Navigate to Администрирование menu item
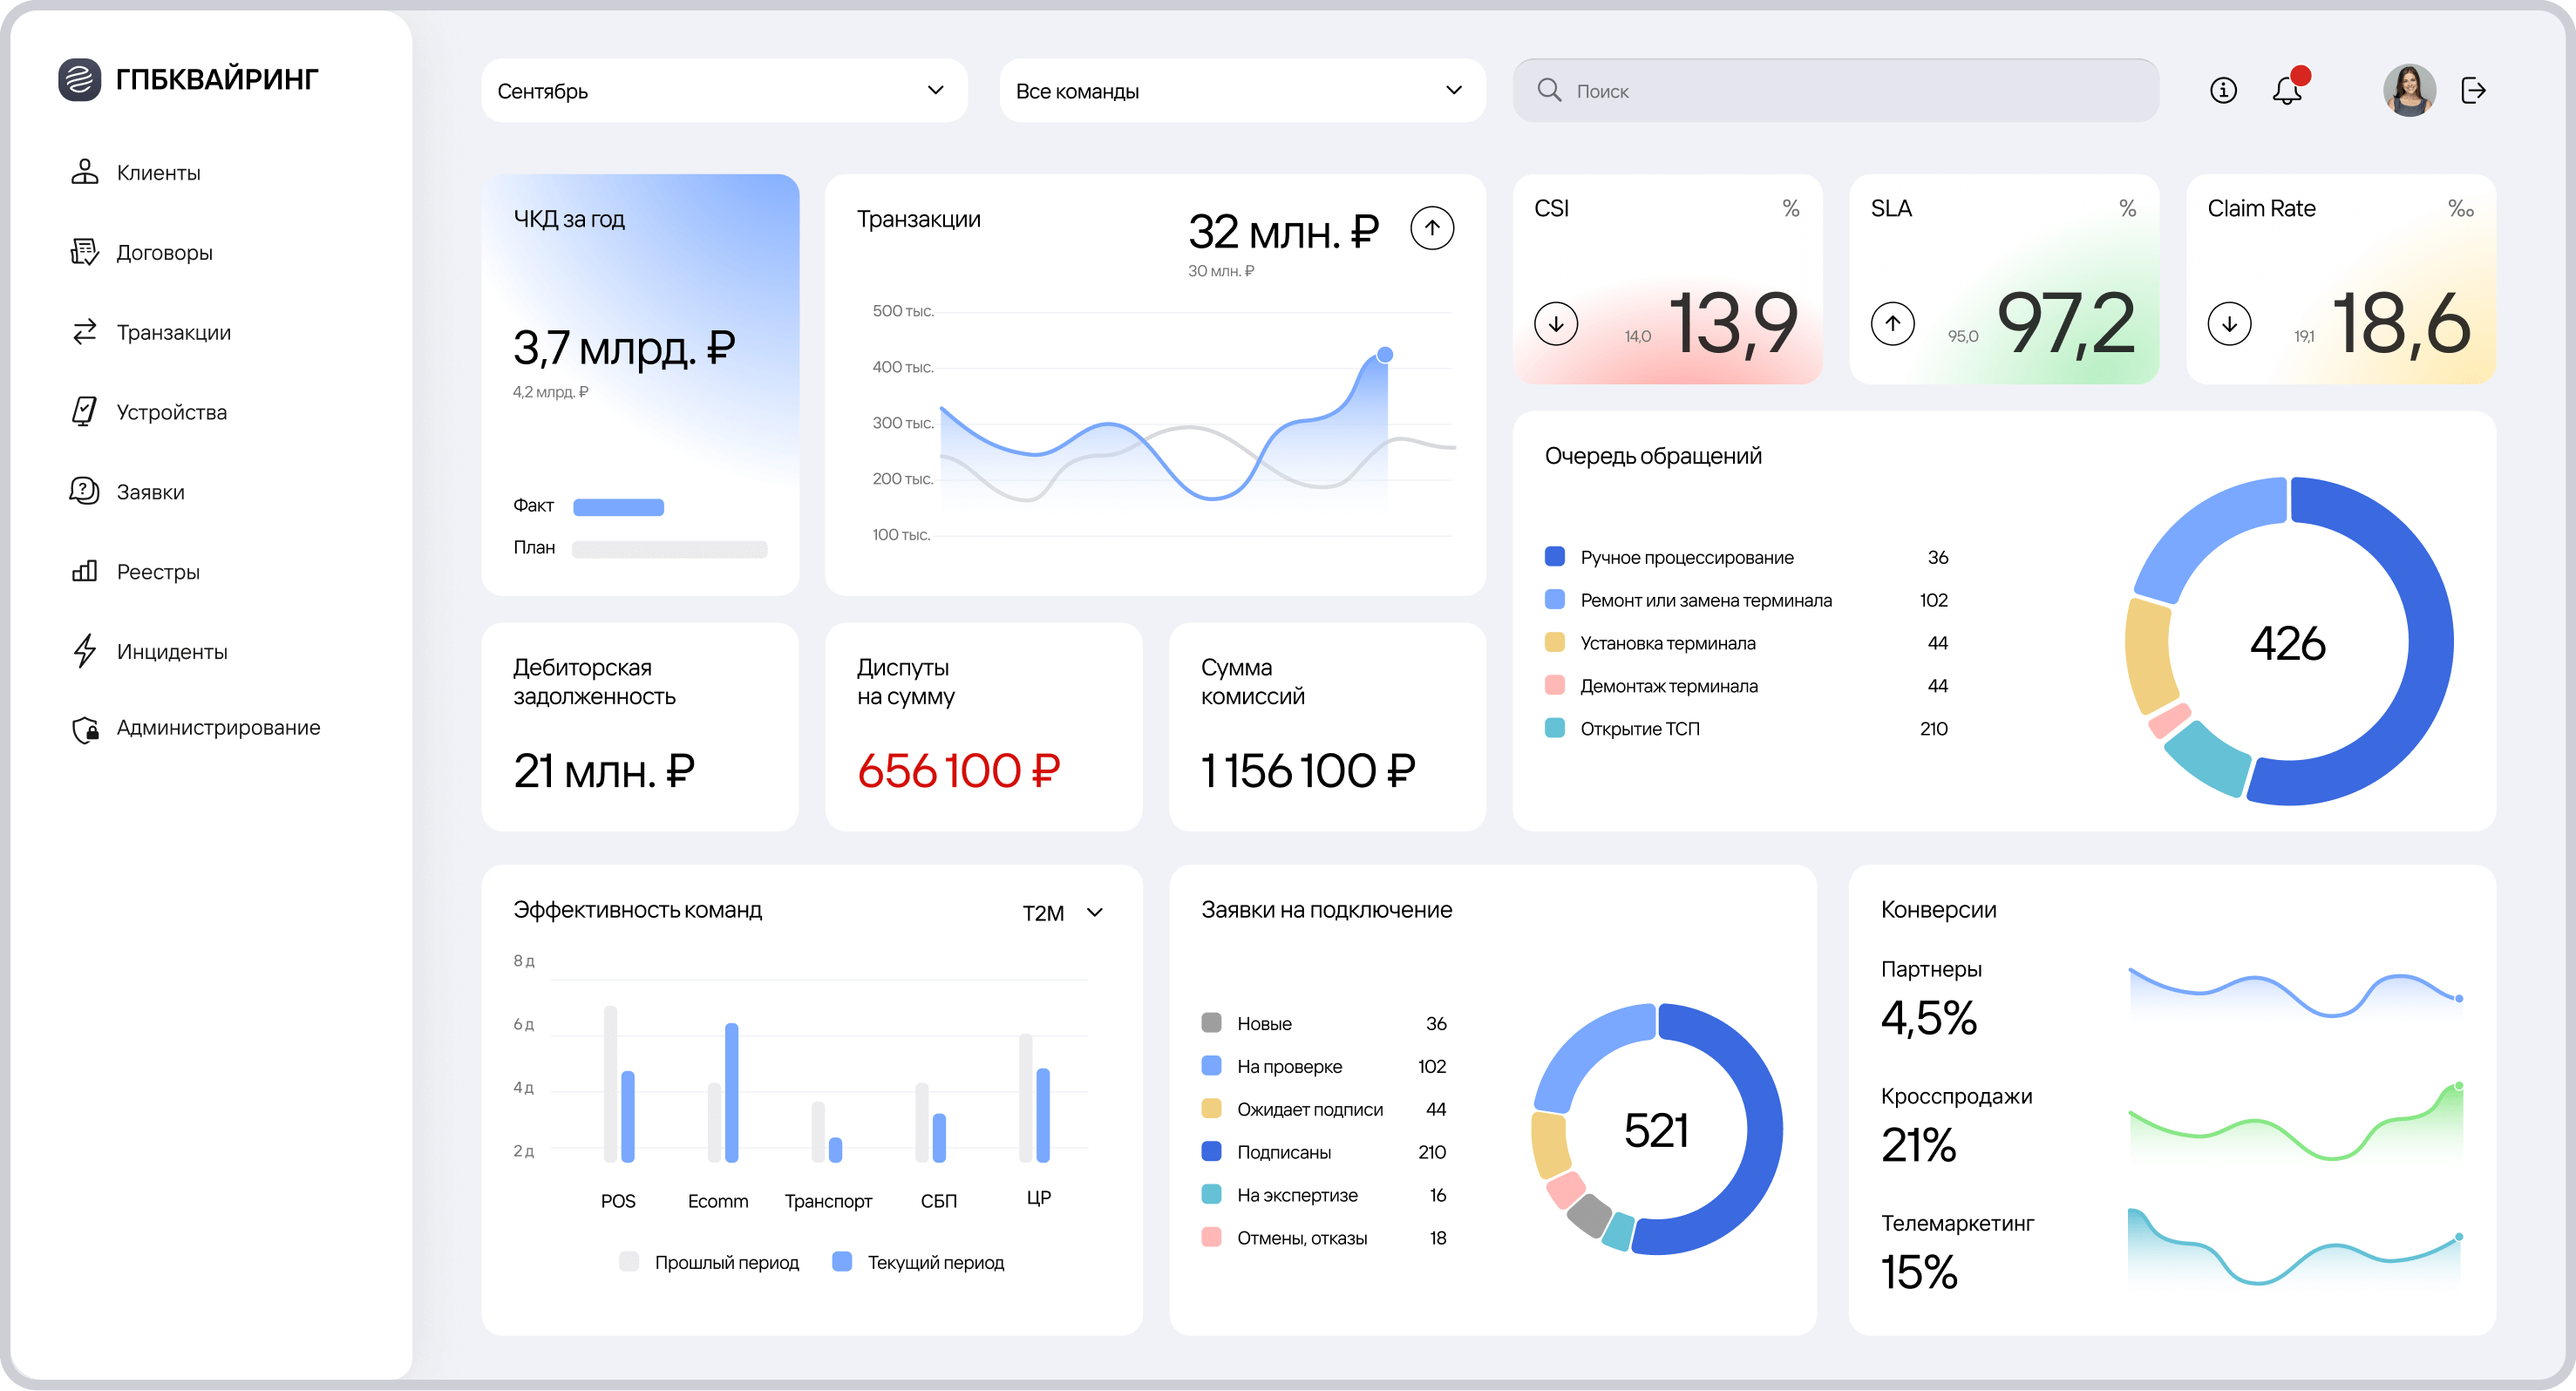The height and width of the screenshot is (1391, 2576). tap(217, 728)
